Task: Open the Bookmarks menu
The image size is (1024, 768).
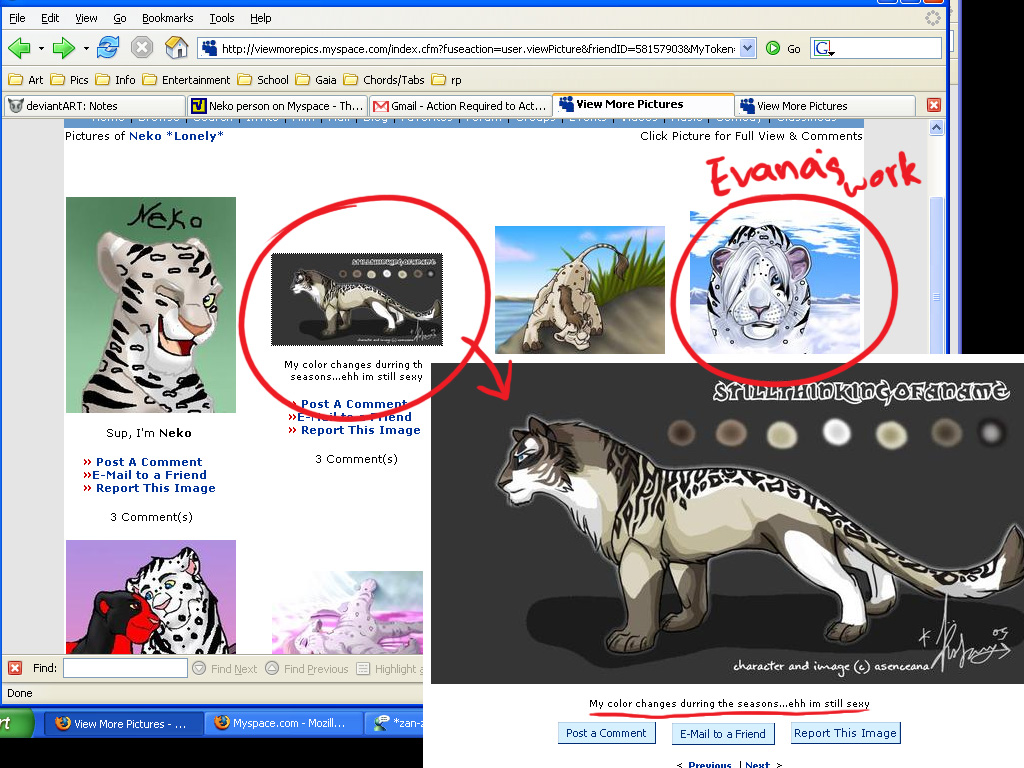Action: [168, 18]
